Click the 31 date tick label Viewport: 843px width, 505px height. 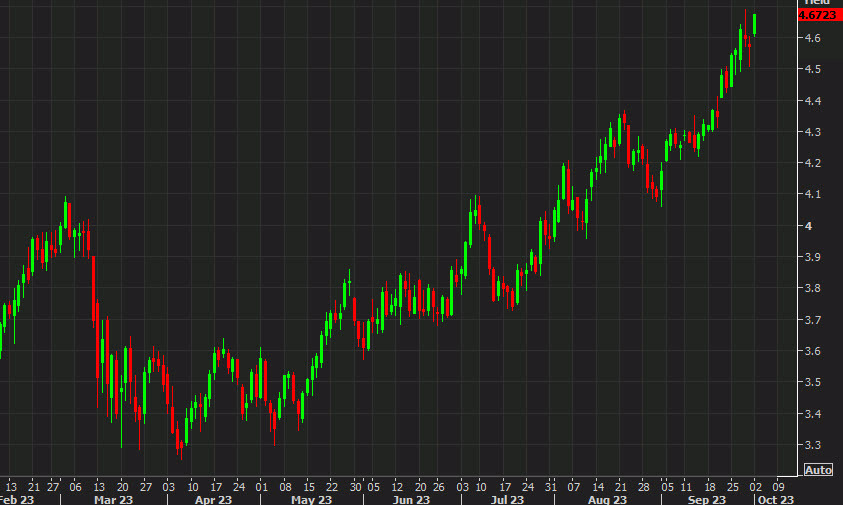pyautogui.click(x=550, y=487)
